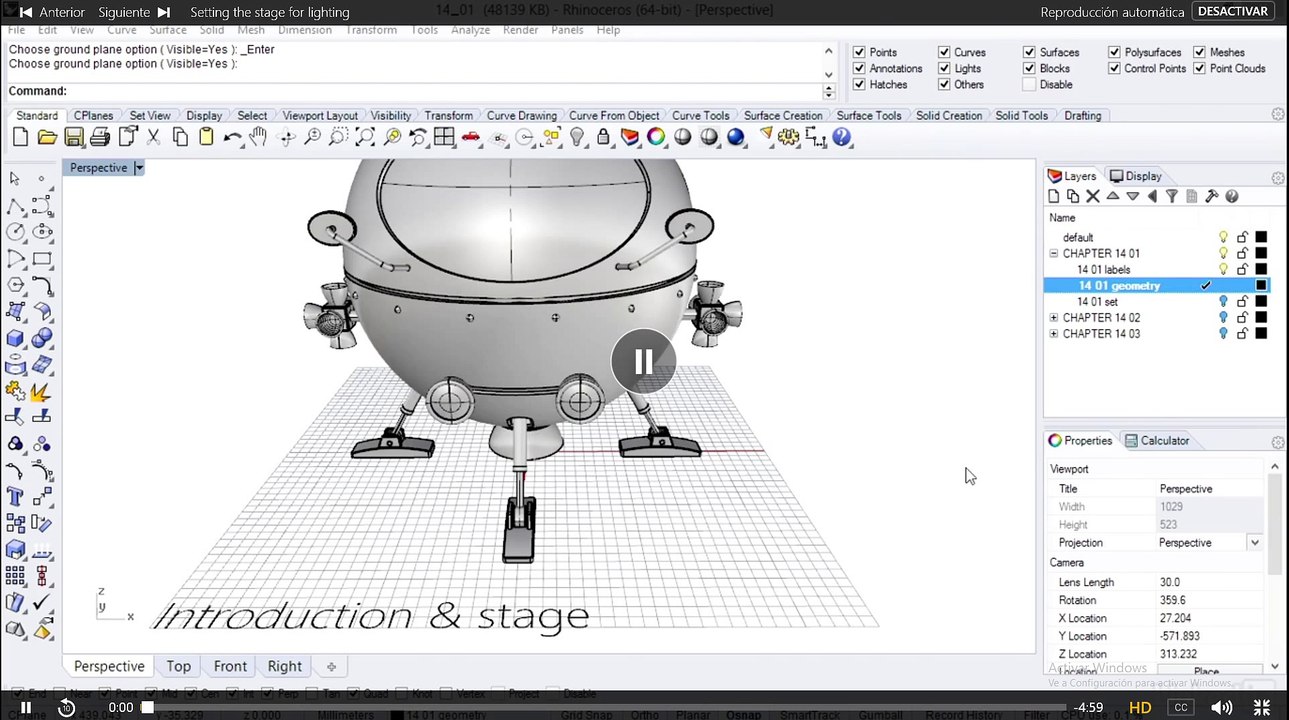The image size is (1289, 720).
Task: Select the arrow pointer tool in sidebar
Action: point(15,178)
